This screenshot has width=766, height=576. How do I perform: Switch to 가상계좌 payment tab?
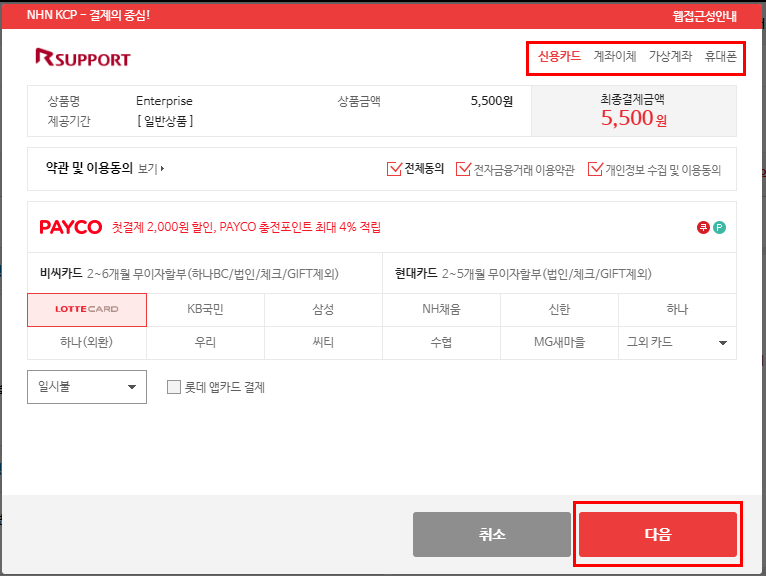point(670,56)
